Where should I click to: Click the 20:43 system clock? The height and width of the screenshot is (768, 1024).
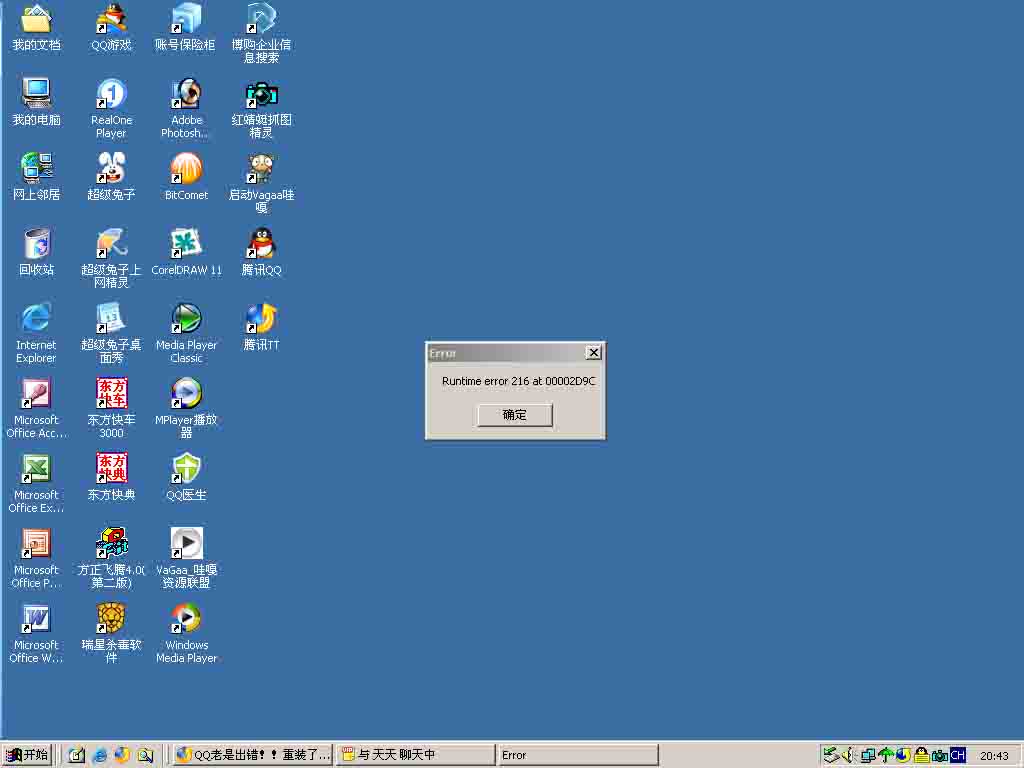(994, 756)
